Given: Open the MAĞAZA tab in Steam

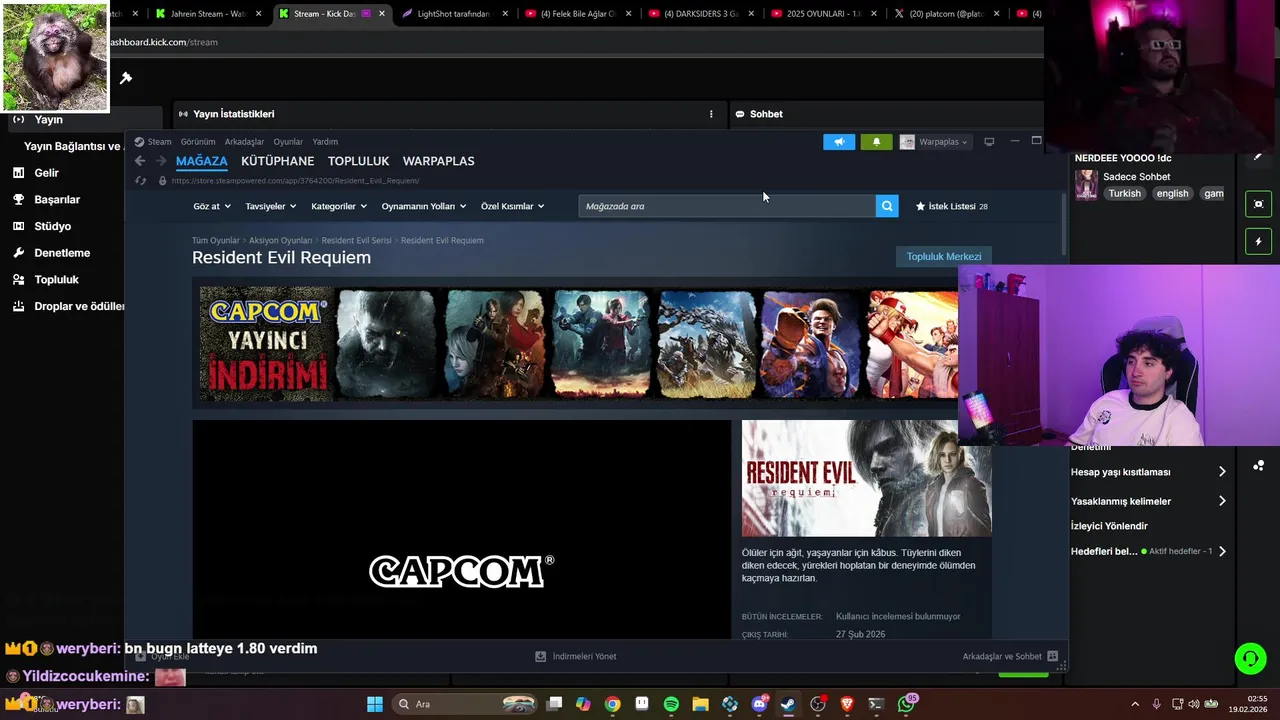Looking at the screenshot, I should pyautogui.click(x=201, y=161).
